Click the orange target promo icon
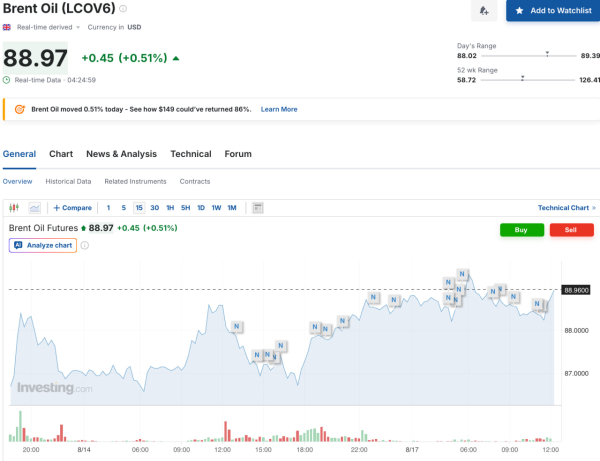The height and width of the screenshot is (461, 600). [20, 109]
